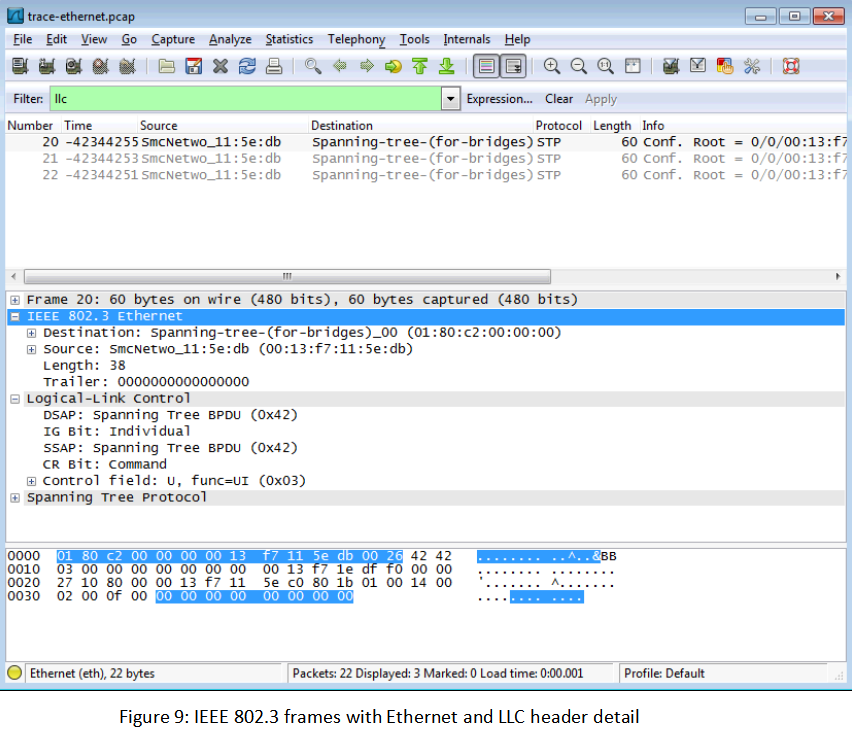Click the Zoom out toolbar icon
852x731 pixels.
click(x=578, y=66)
